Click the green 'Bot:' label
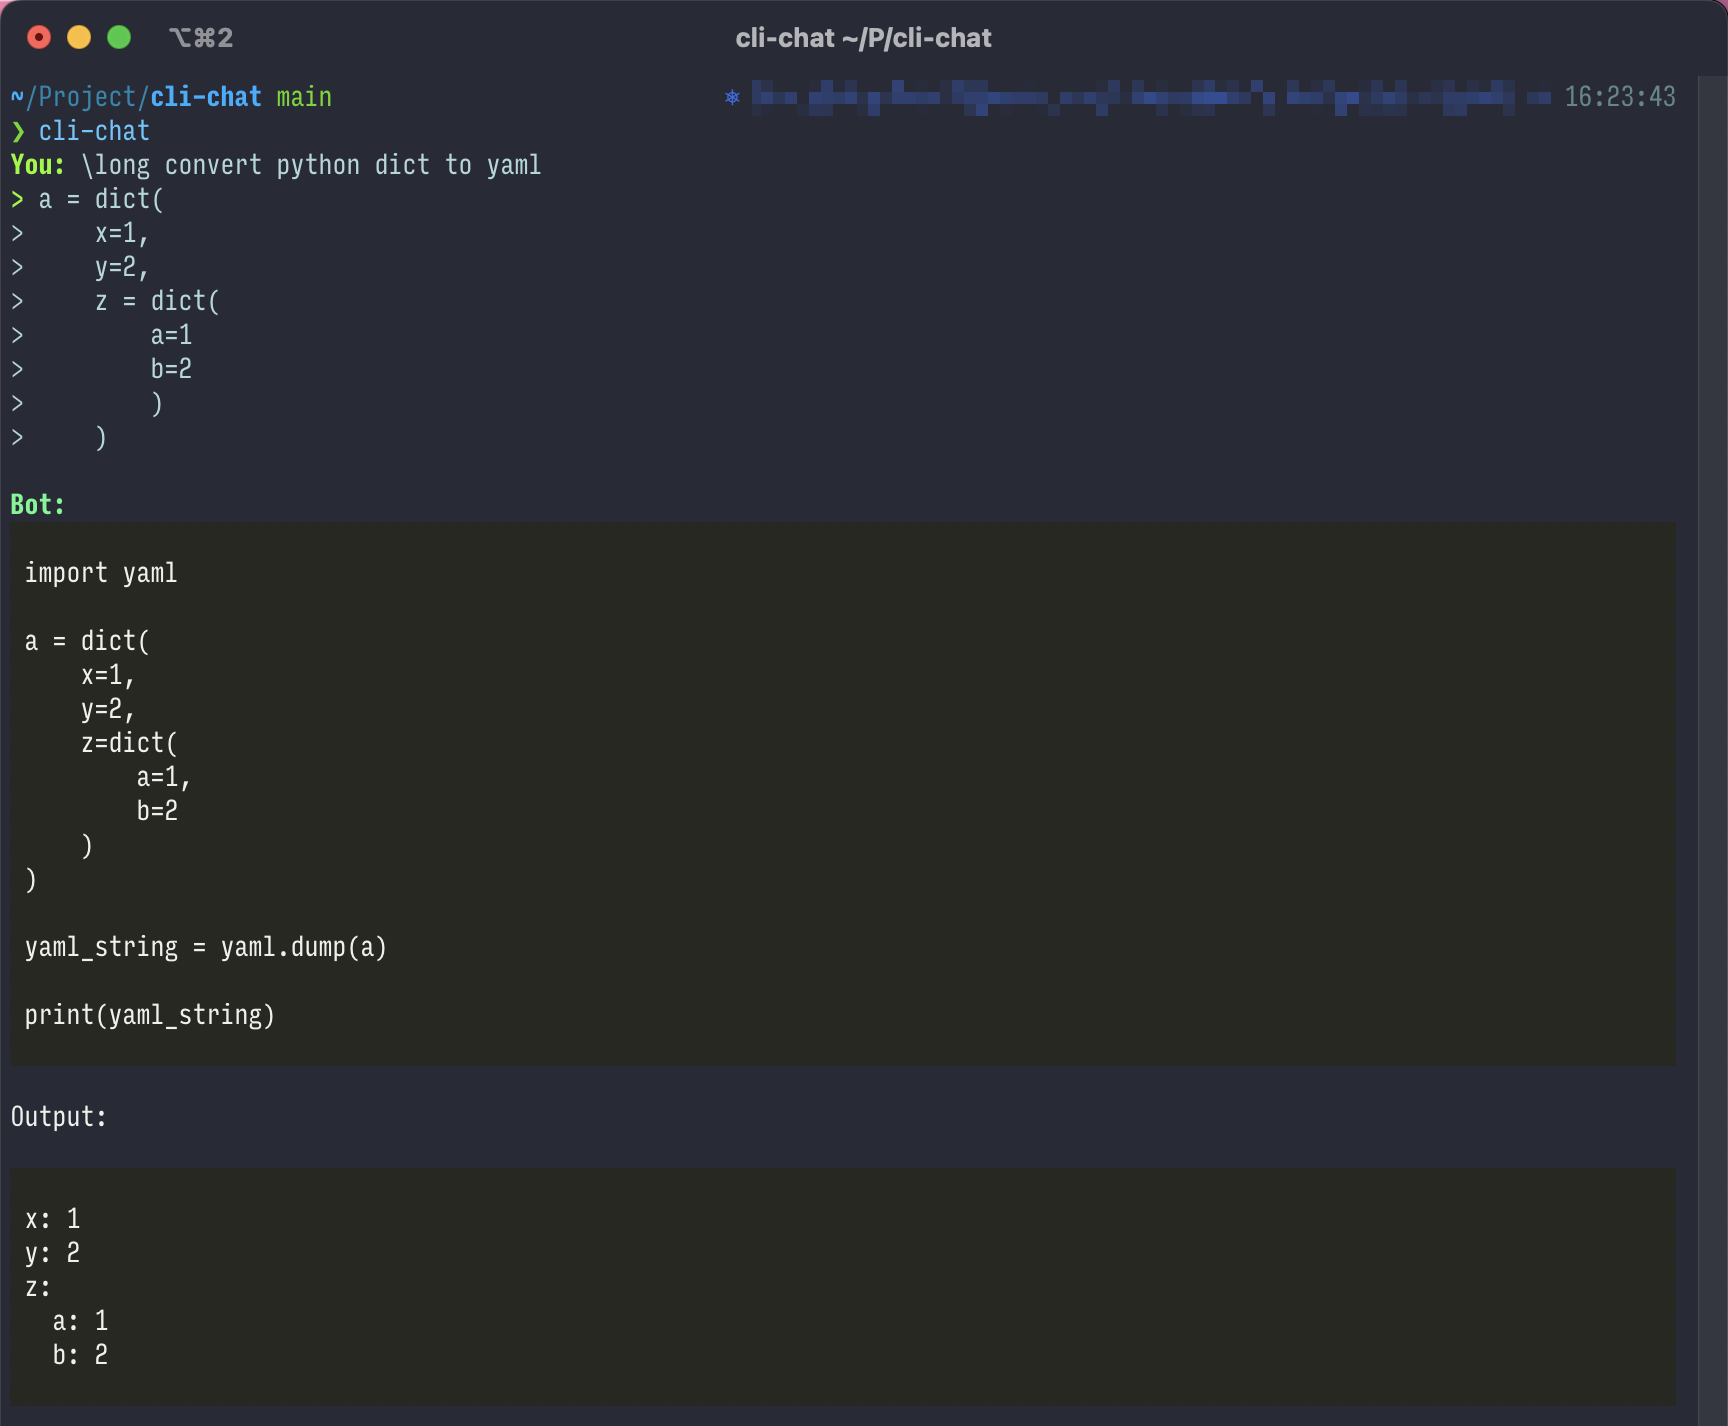The image size is (1728, 1426). click(x=38, y=505)
